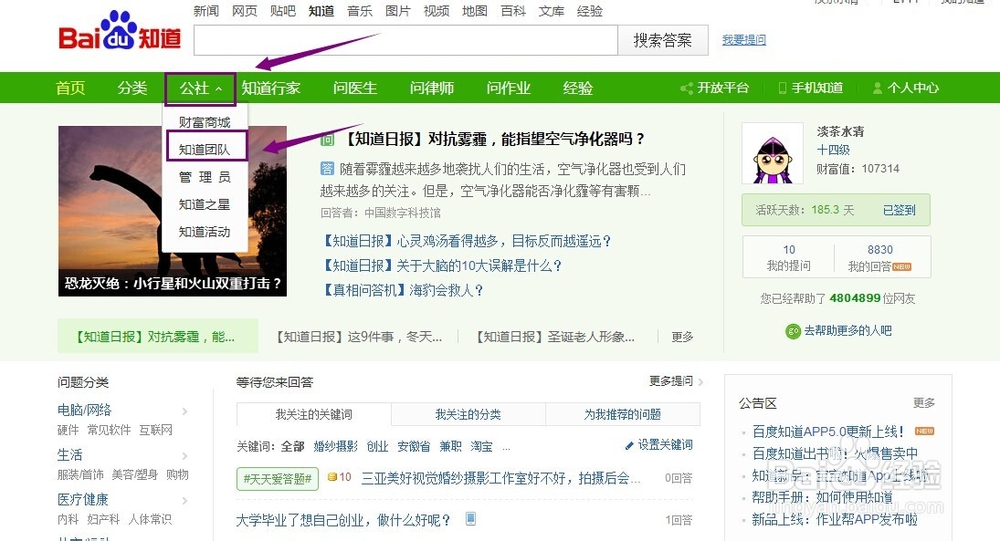The width and height of the screenshot is (1000, 541).
Task: Open 图片 in top links
Action: (x=398, y=11)
